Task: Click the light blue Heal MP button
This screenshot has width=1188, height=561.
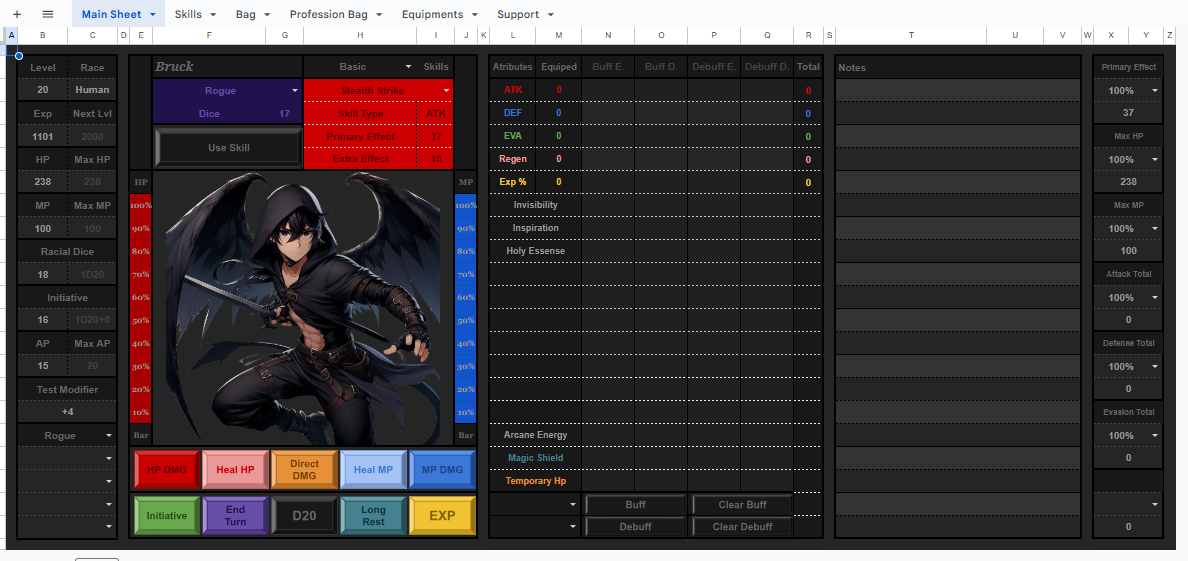Action: tap(373, 470)
